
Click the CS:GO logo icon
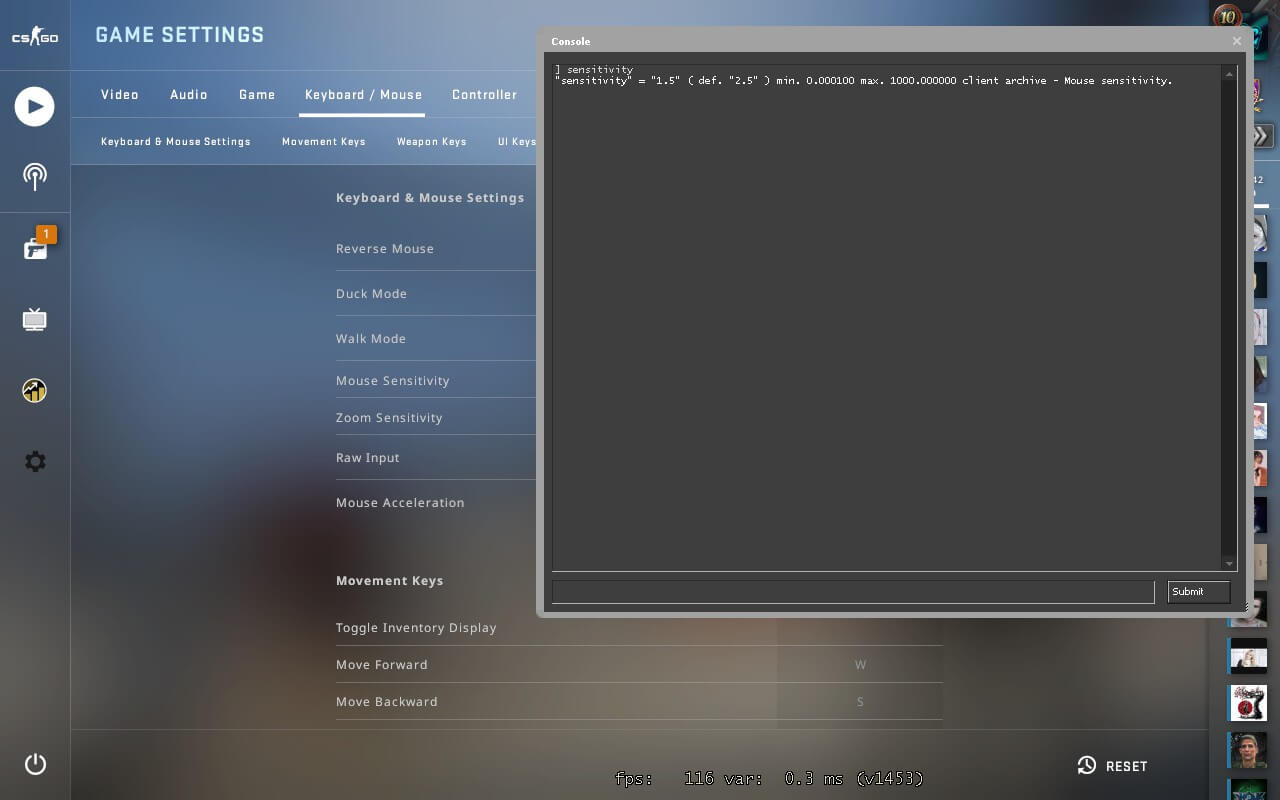click(x=35, y=37)
